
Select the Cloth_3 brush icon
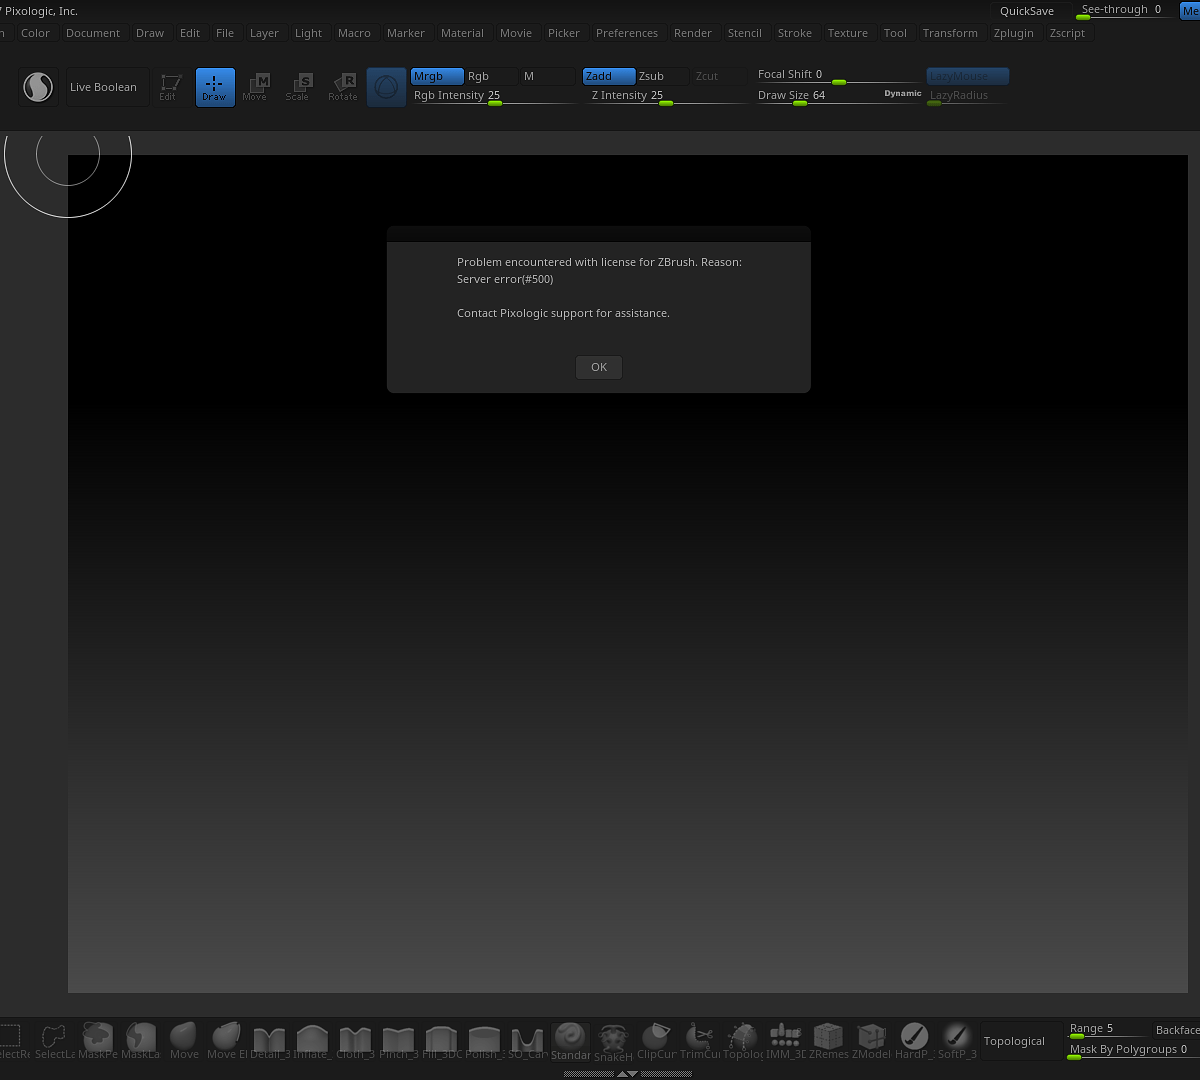click(355, 1040)
